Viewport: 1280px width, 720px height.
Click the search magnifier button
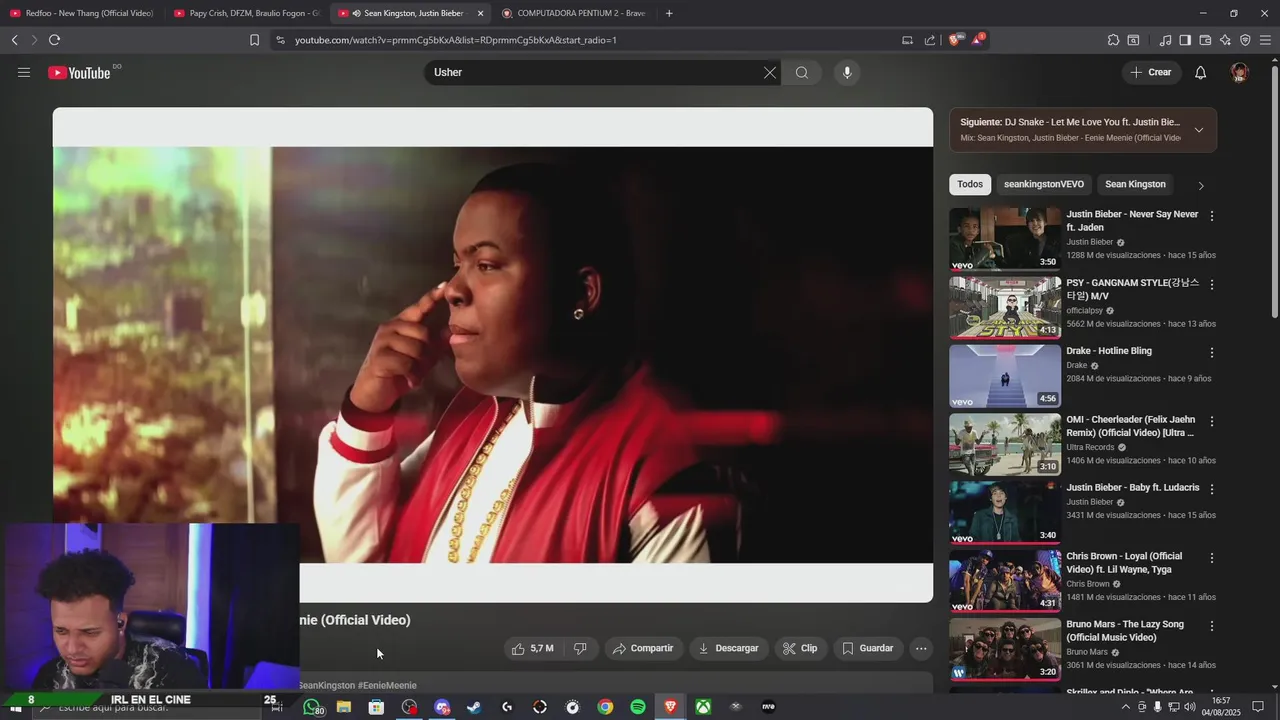click(x=802, y=72)
